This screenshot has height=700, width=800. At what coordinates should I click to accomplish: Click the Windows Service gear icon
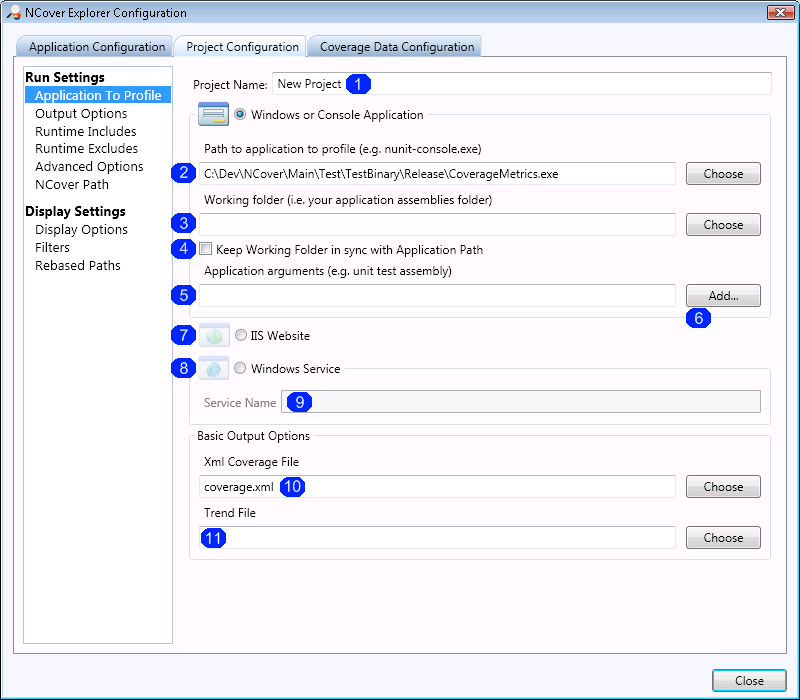(213, 368)
